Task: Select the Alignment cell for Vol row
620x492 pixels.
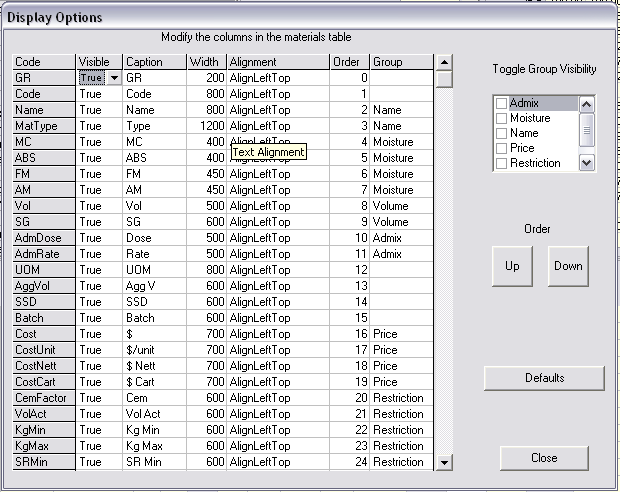Action: [278, 206]
